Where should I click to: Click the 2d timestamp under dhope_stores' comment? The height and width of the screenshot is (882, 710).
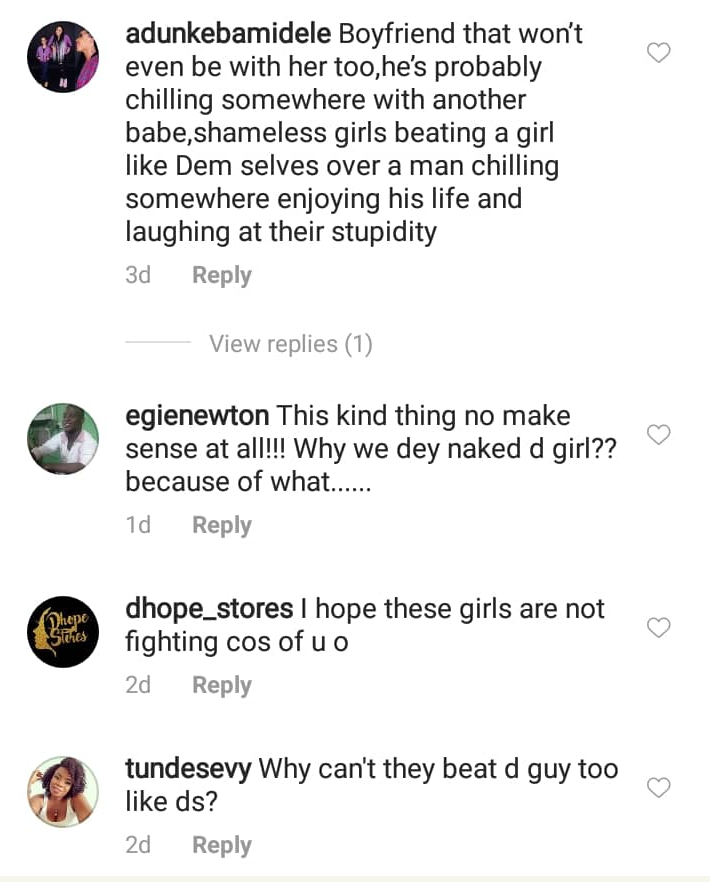click(138, 685)
